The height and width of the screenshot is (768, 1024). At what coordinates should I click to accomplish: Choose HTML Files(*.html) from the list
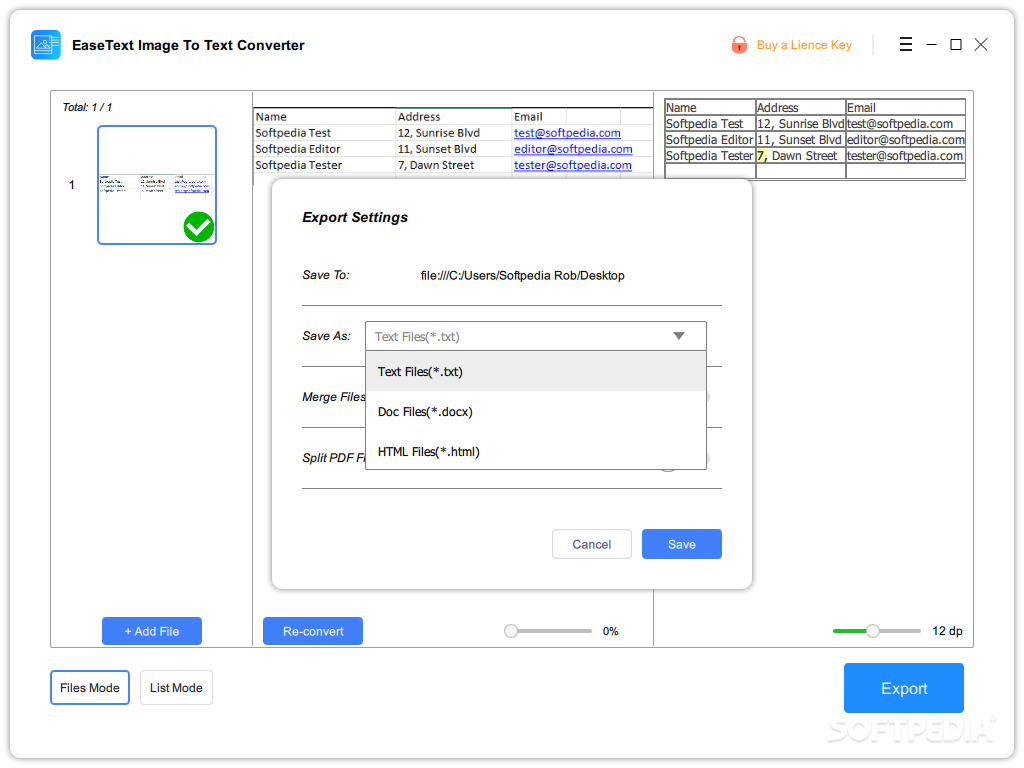tap(536, 451)
